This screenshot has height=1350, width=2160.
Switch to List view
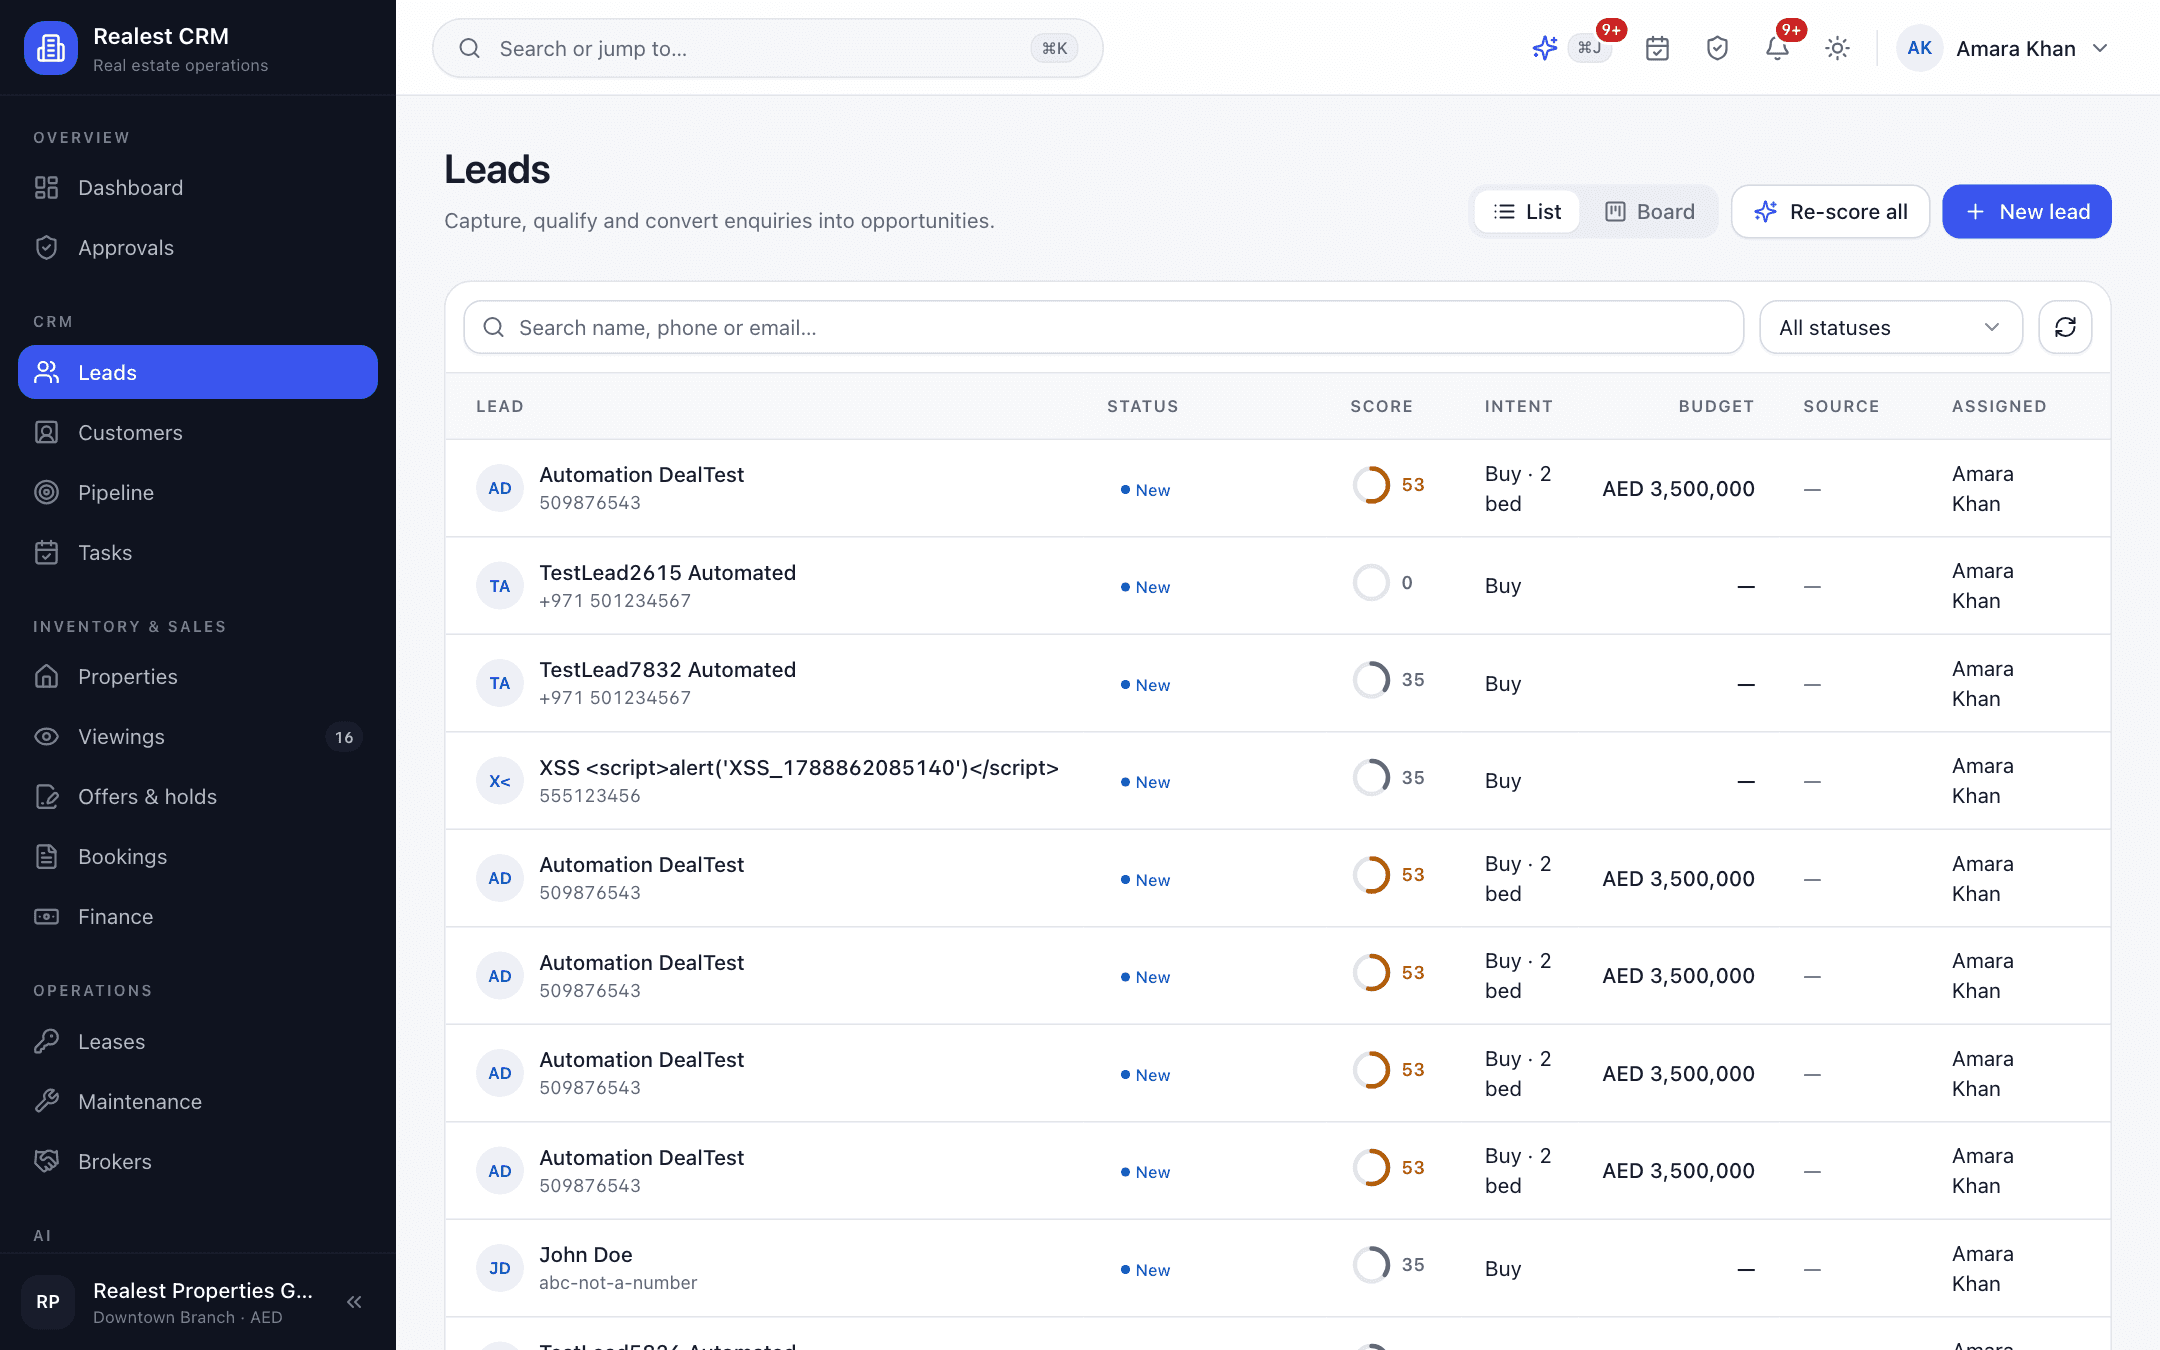pos(1527,212)
